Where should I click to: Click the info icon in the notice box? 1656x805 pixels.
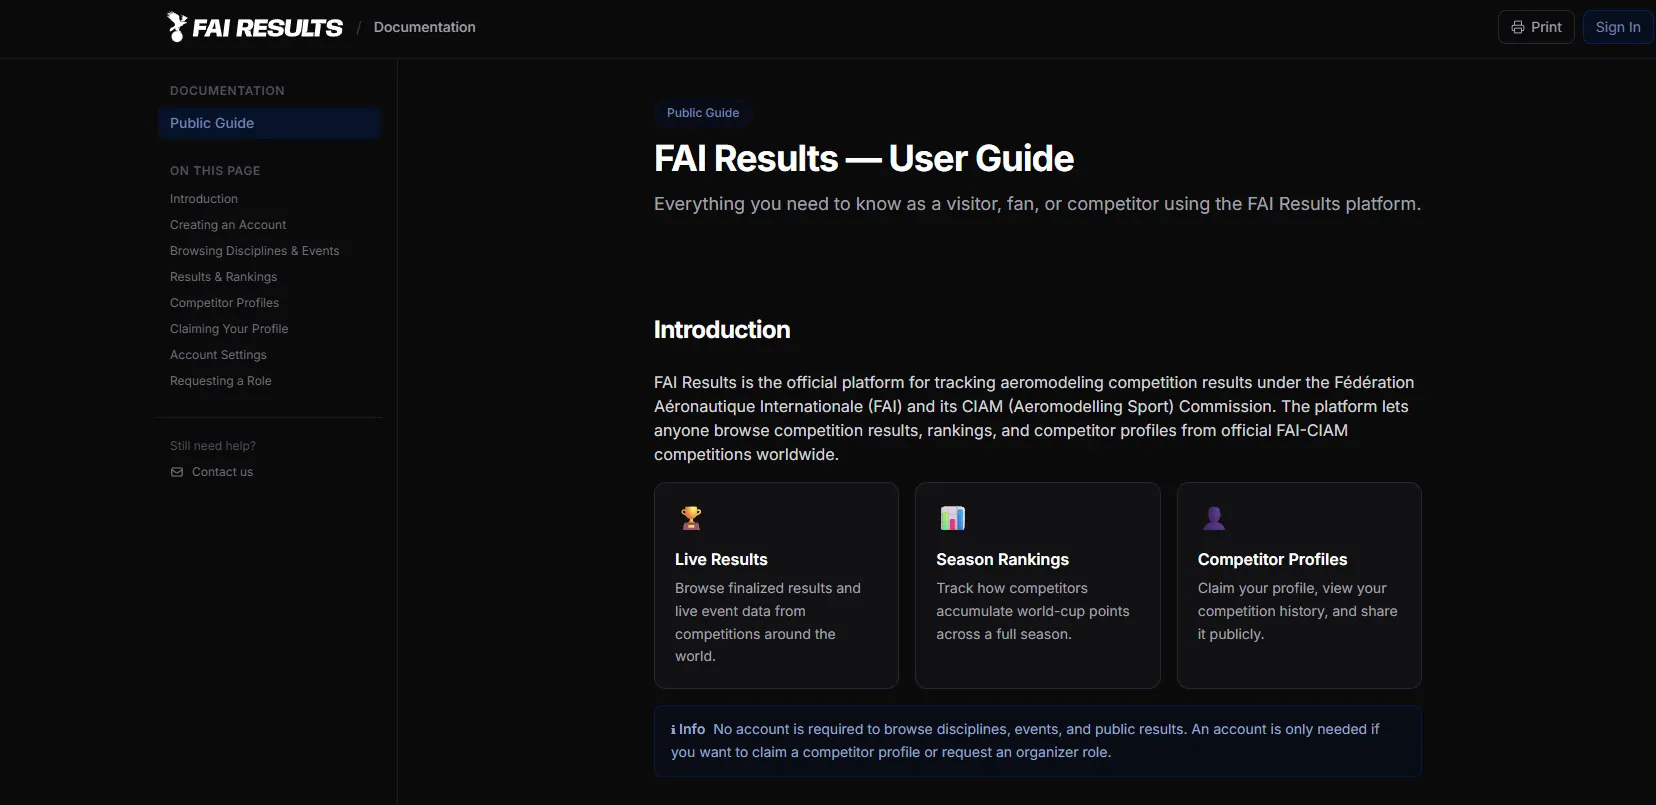tap(673, 730)
